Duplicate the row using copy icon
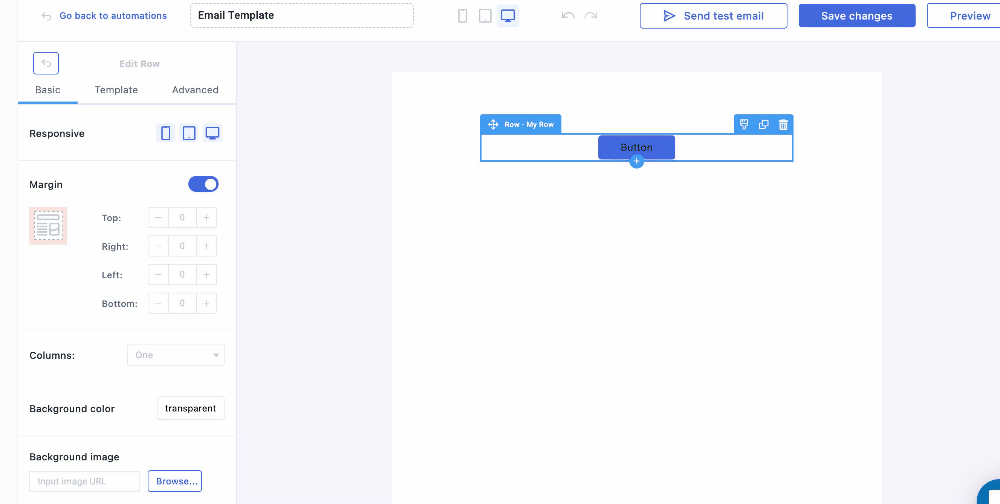Image resolution: width=1000 pixels, height=504 pixels. [x=763, y=124]
